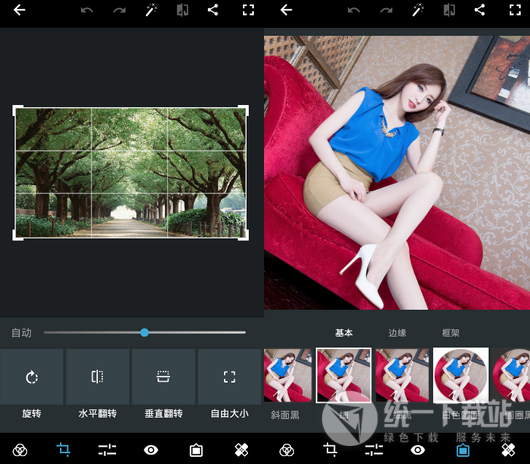This screenshot has width=530, height=464.
Task: Open filters (looks) tool on right bottom bar
Action: pos(287,450)
